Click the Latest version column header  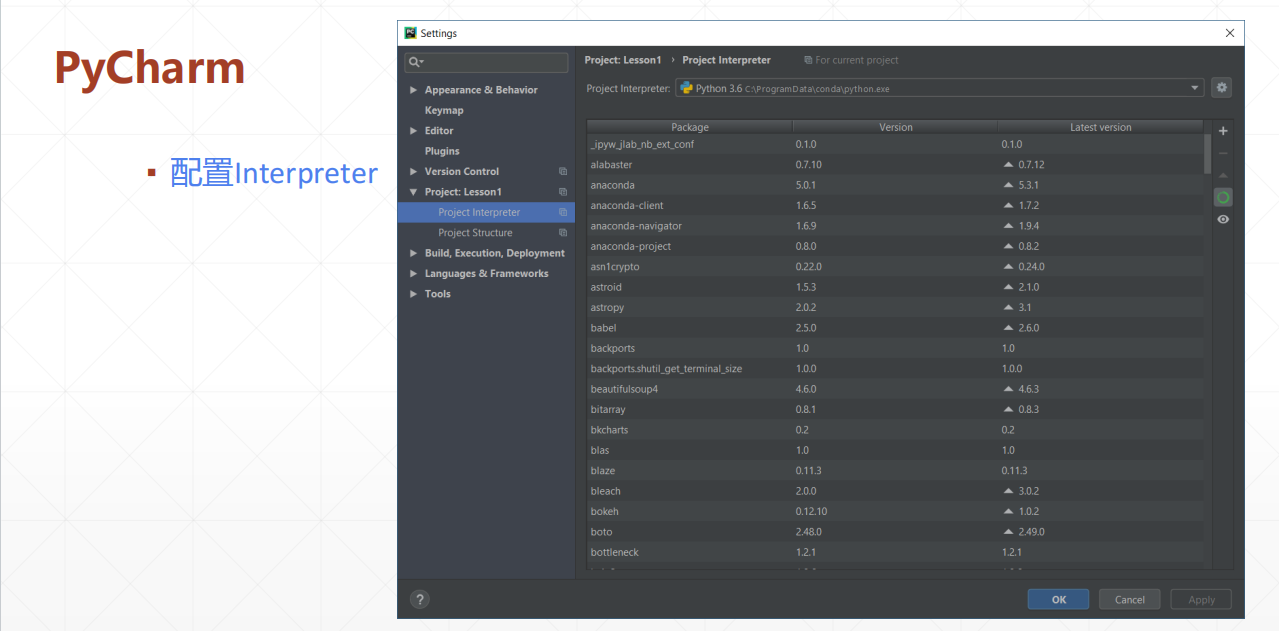[1100, 127]
